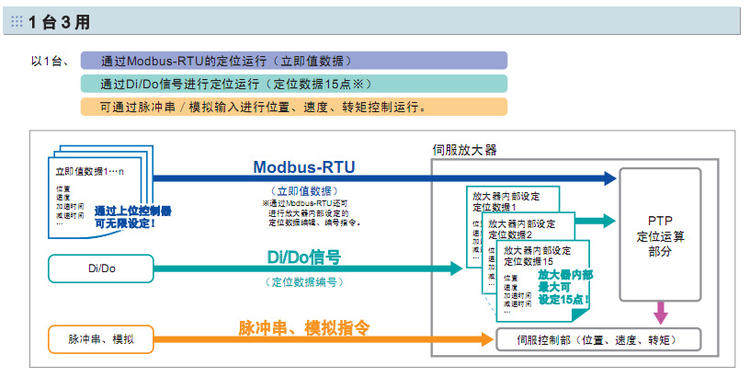
Task: Select the 脉冲串、模拟 rounded box
Action: 101,339
